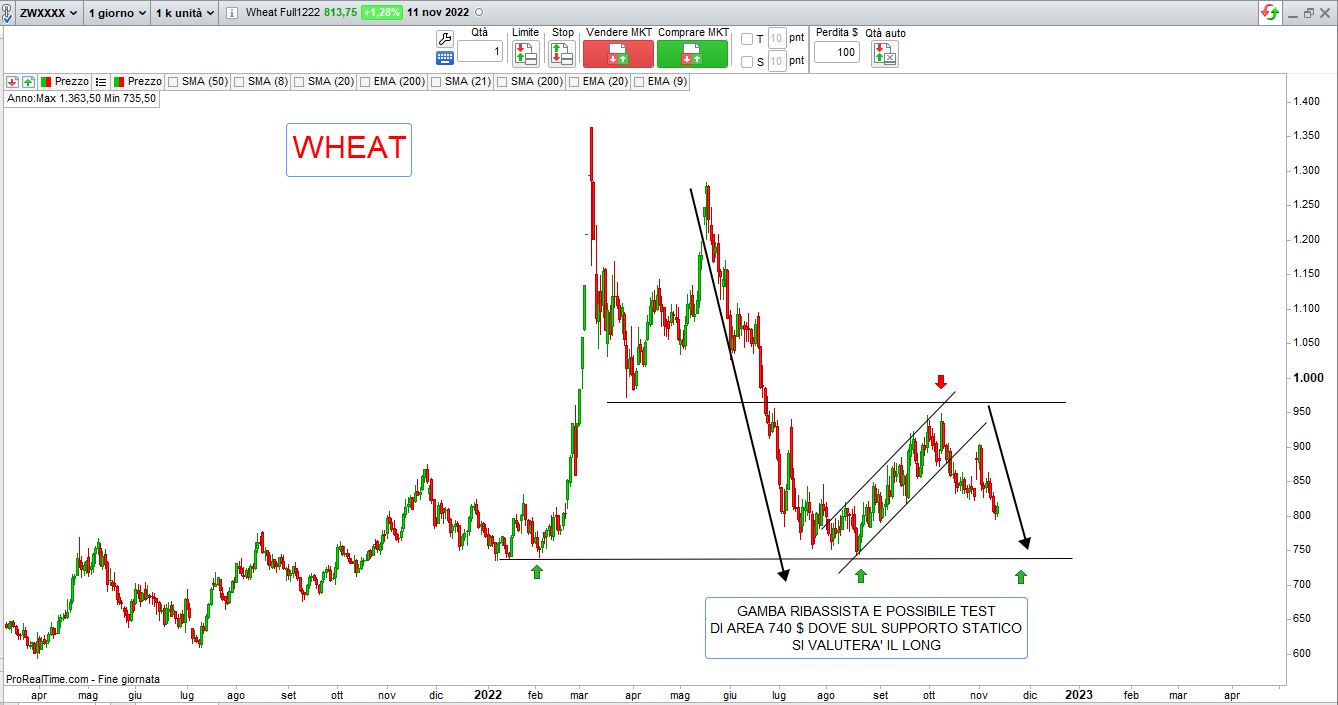The height and width of the screenshot is (705, 1338).
Task: Click the Wheat Full1222 instrument name
Action: click(x=282, y=13)
